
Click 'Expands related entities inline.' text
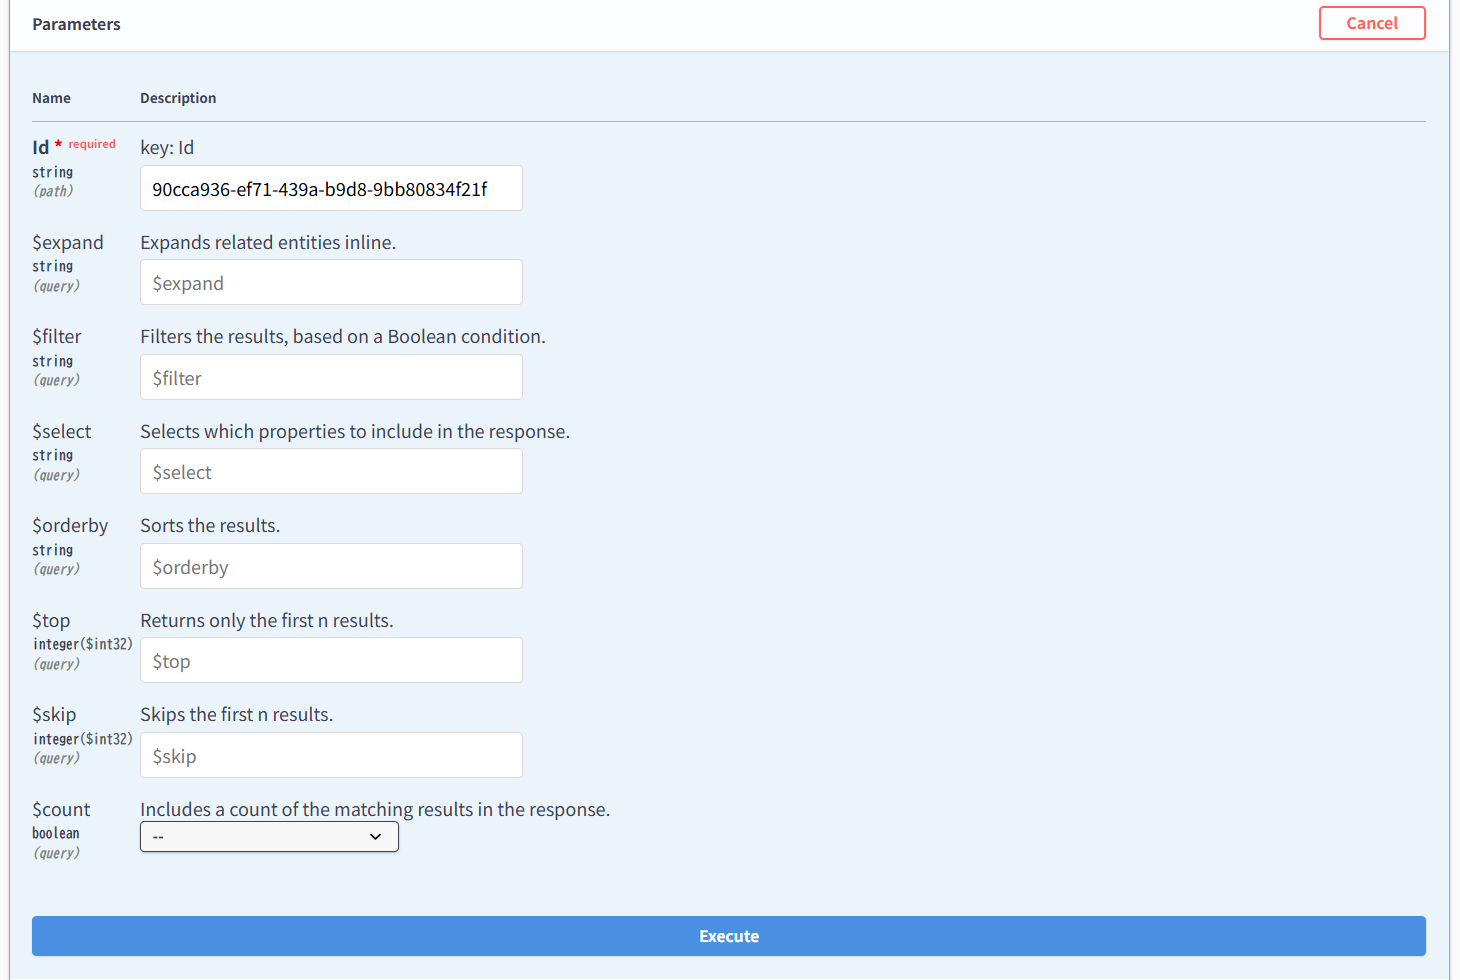click(268, 242)
